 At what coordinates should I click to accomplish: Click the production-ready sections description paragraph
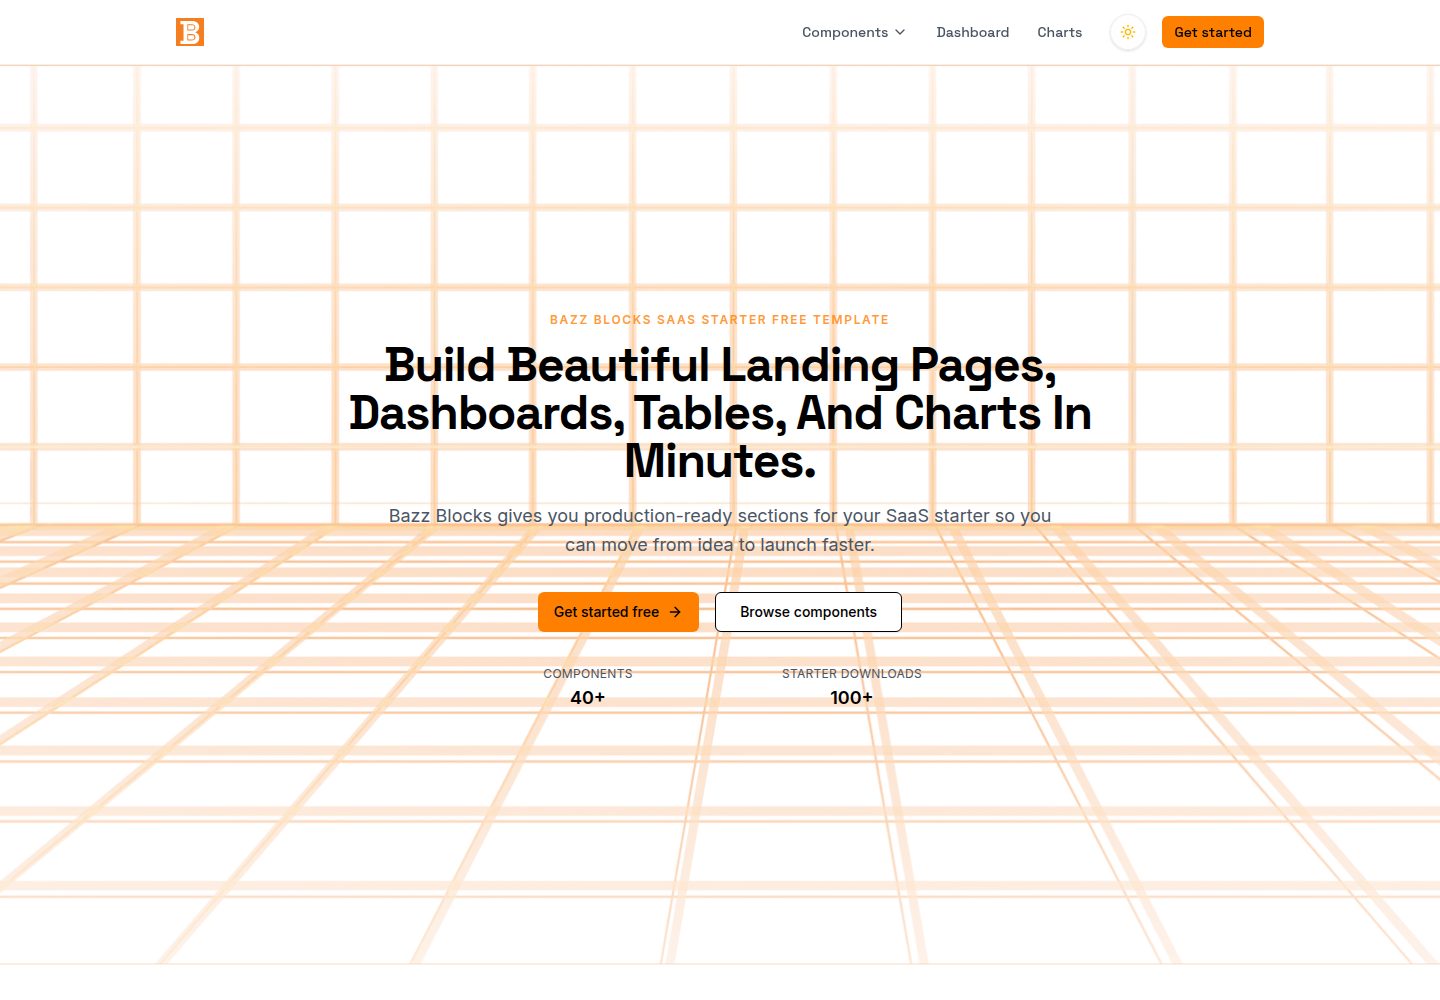click(720, 530)
